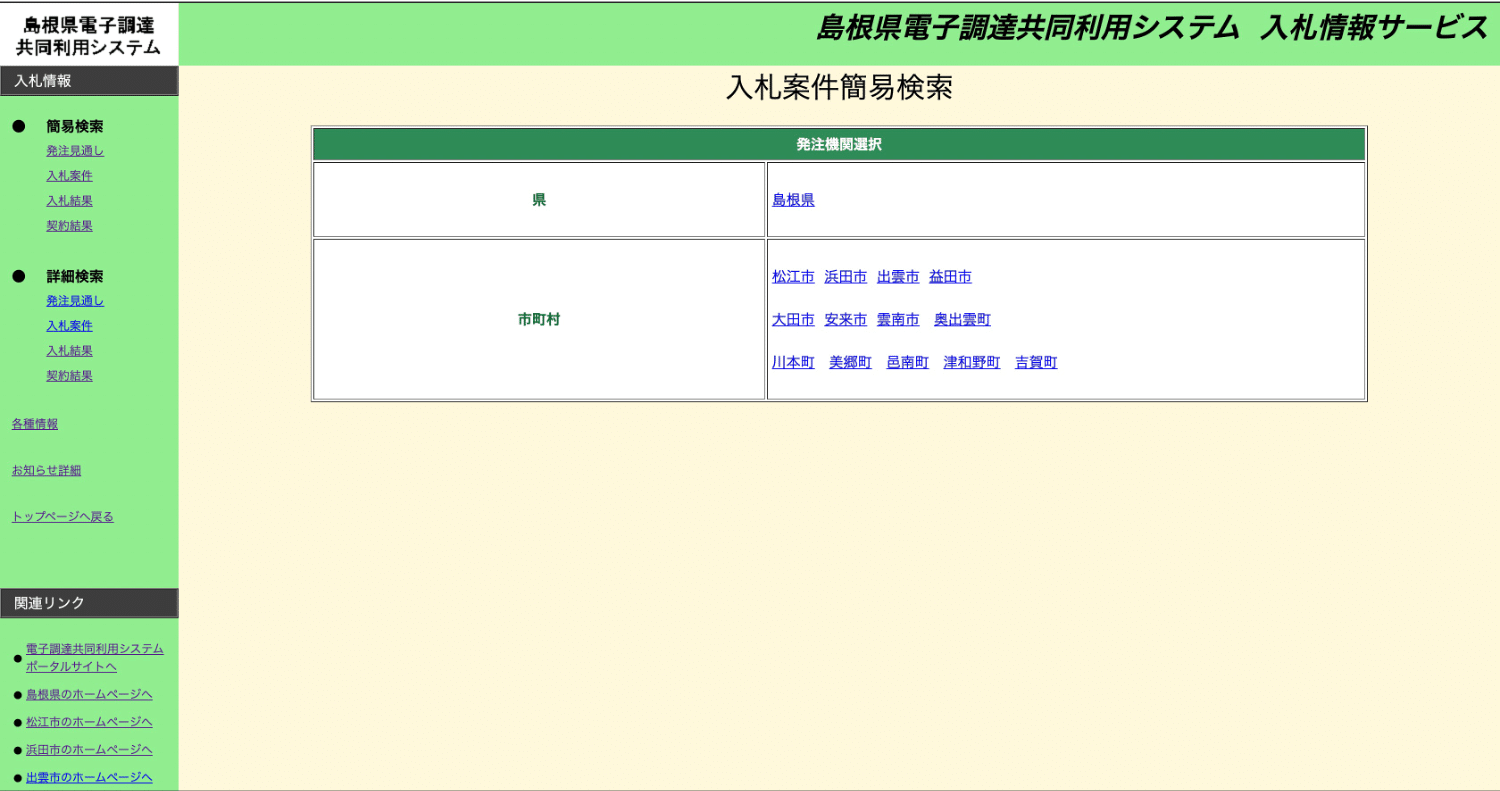
Task: Return via トップページへ戻る link
Action: pos(62,517)
